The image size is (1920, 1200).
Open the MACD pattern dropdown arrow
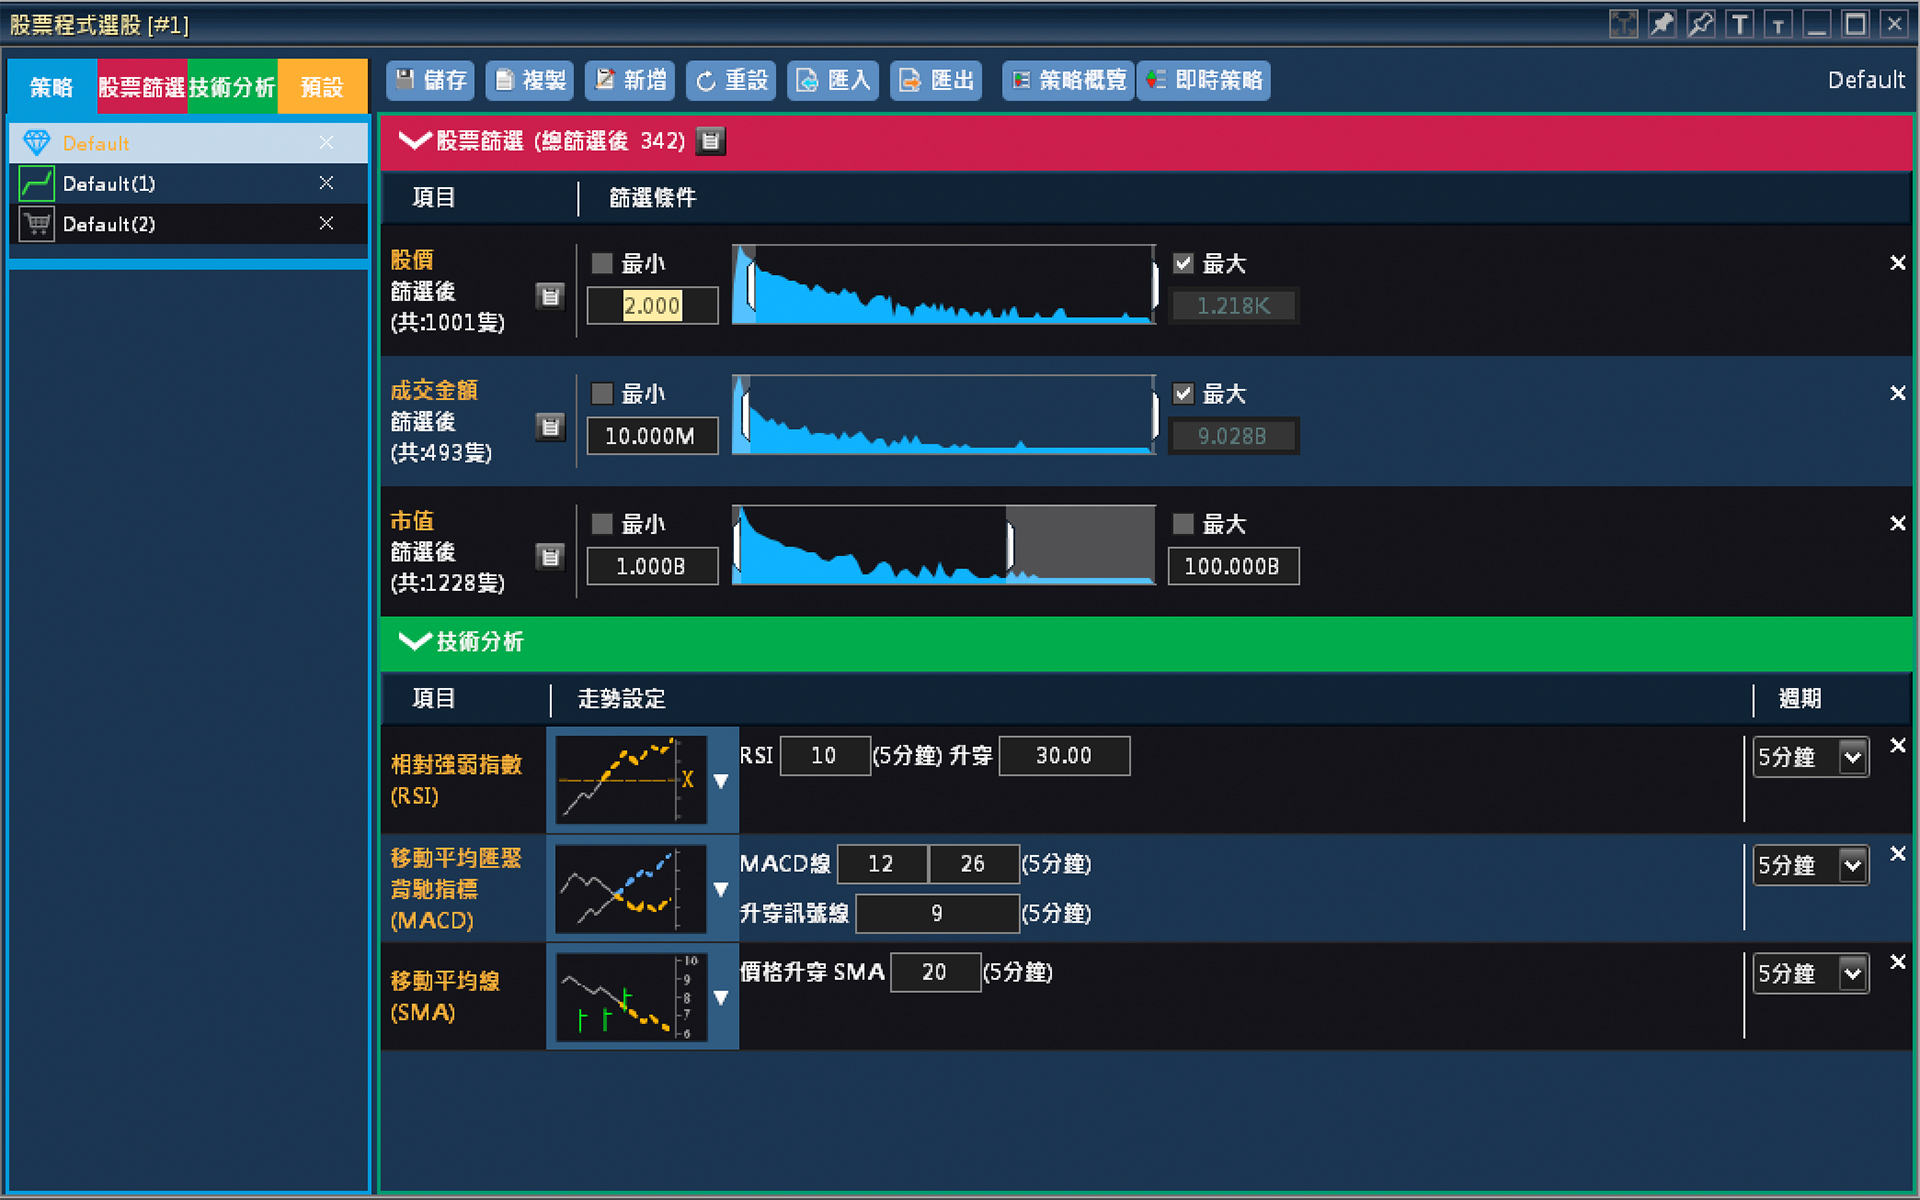click(721, 889)
